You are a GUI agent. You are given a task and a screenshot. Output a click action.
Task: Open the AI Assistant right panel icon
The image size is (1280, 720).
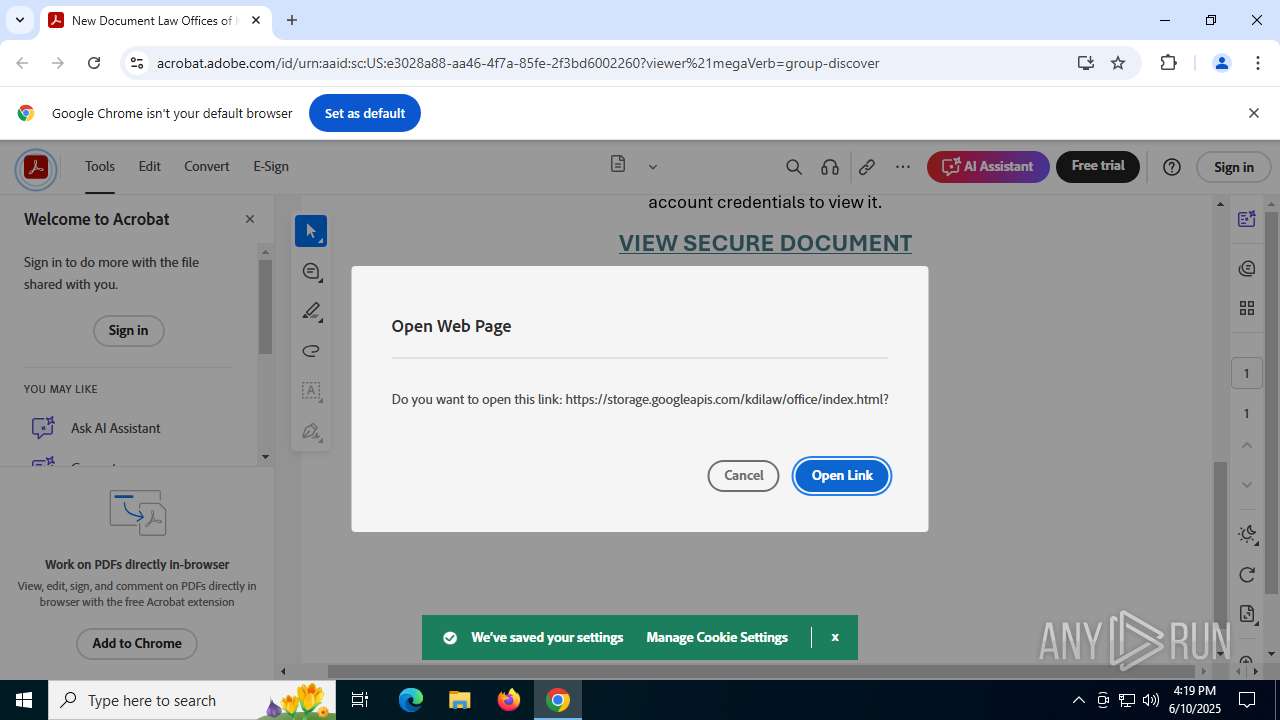[1246, 219]
